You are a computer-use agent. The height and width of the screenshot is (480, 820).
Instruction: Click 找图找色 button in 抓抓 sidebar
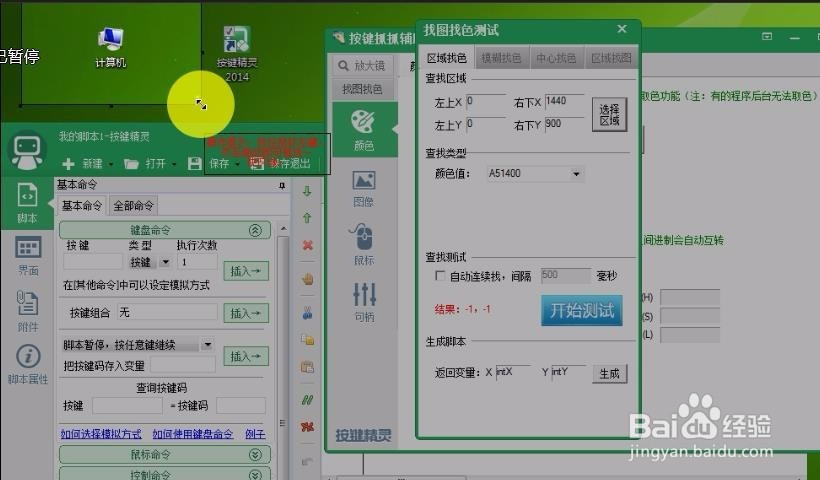click(x=362, y=89)
